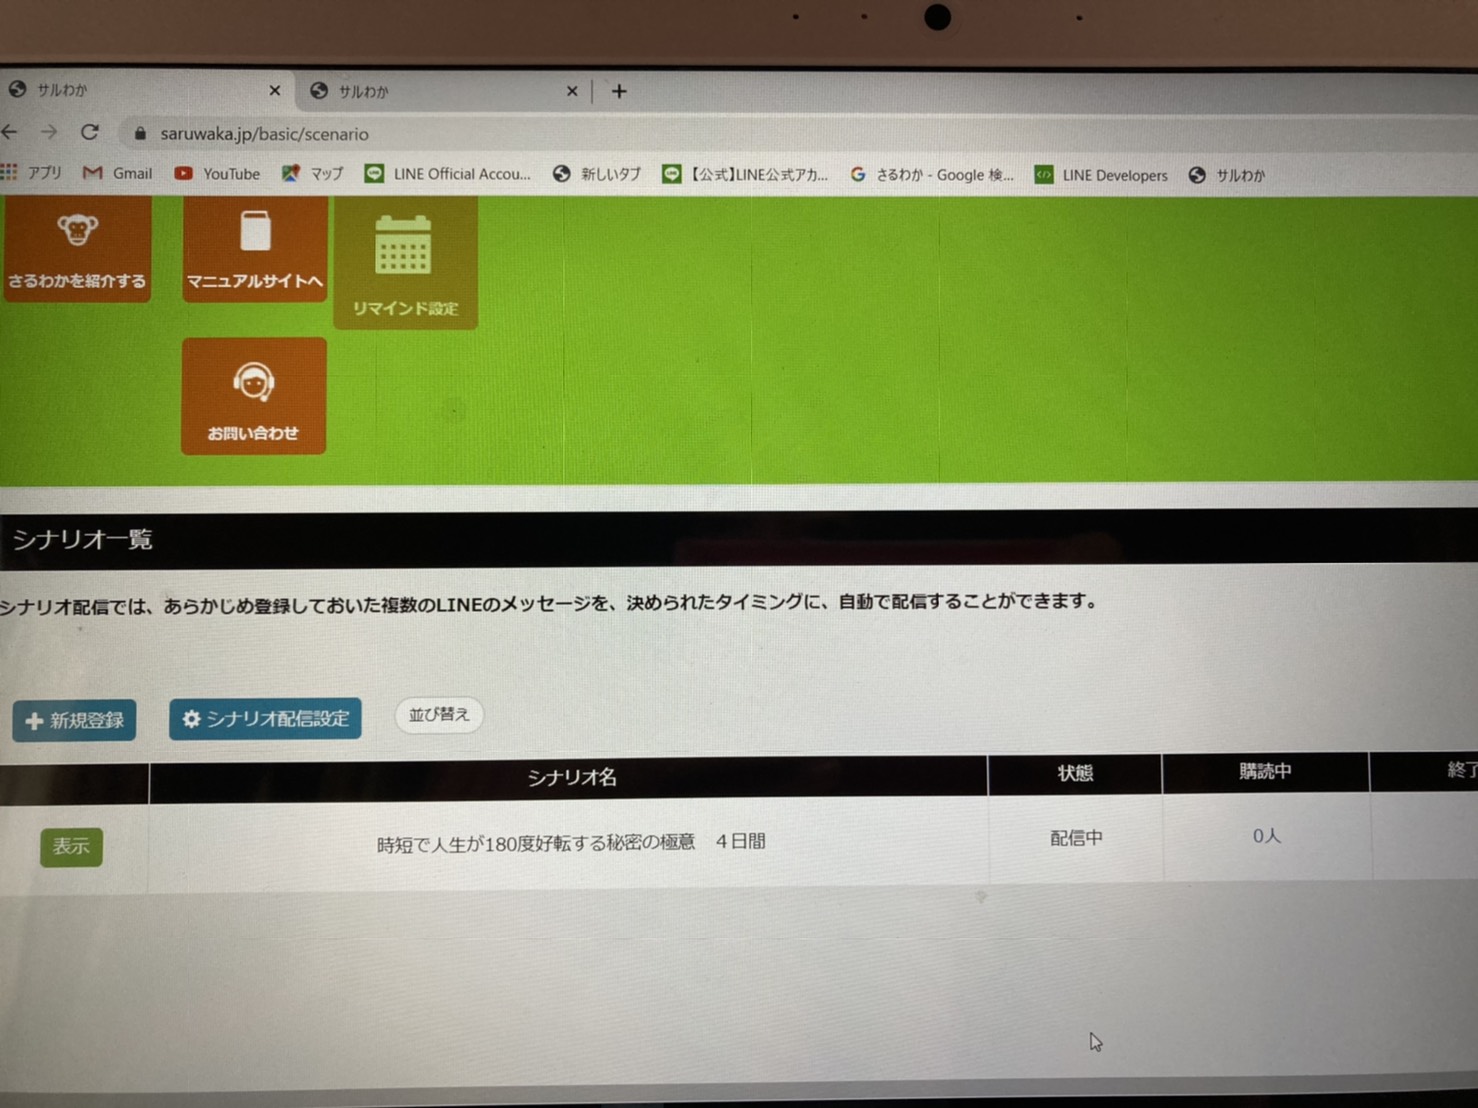The width and height of the screenshot is (1478, 1108).
Task: Switch to the first サルわか tab
Action: pos(145,90)
